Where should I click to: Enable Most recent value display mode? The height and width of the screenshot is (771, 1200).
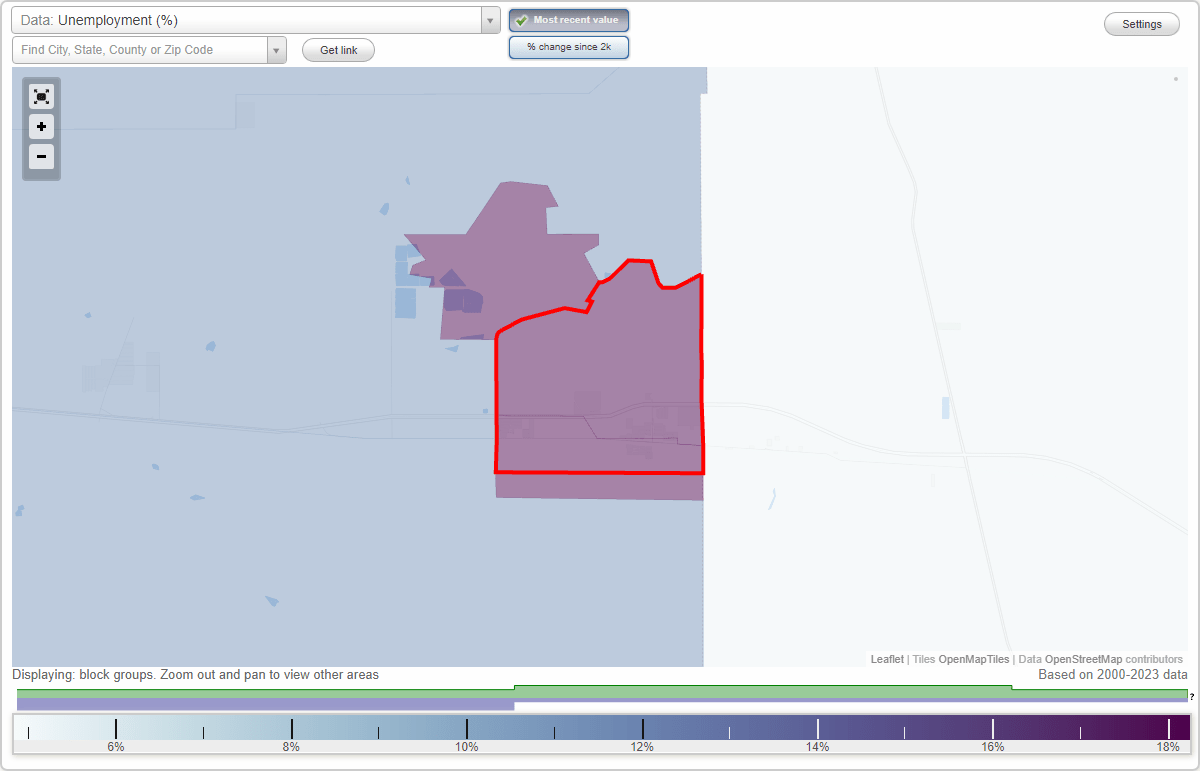pyautogui.click(x=568, y=19)
